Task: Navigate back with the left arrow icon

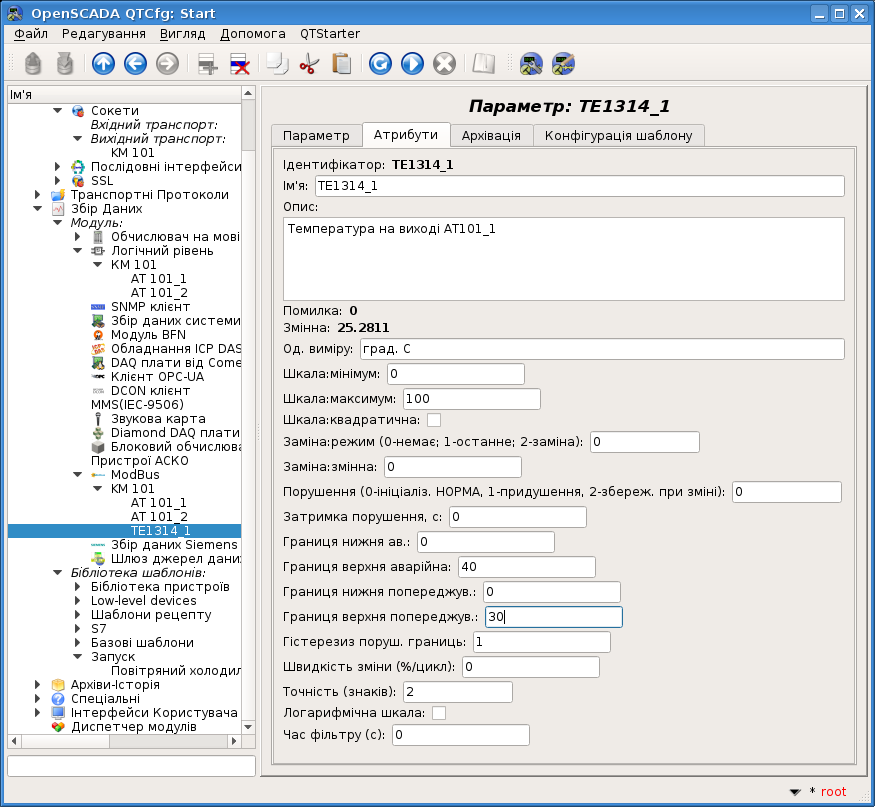Action: coord(135,64)
